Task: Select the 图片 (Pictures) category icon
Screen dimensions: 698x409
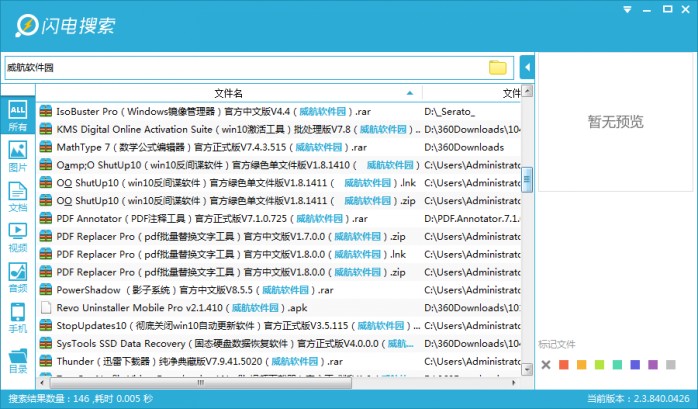Action: click(17, 154)
